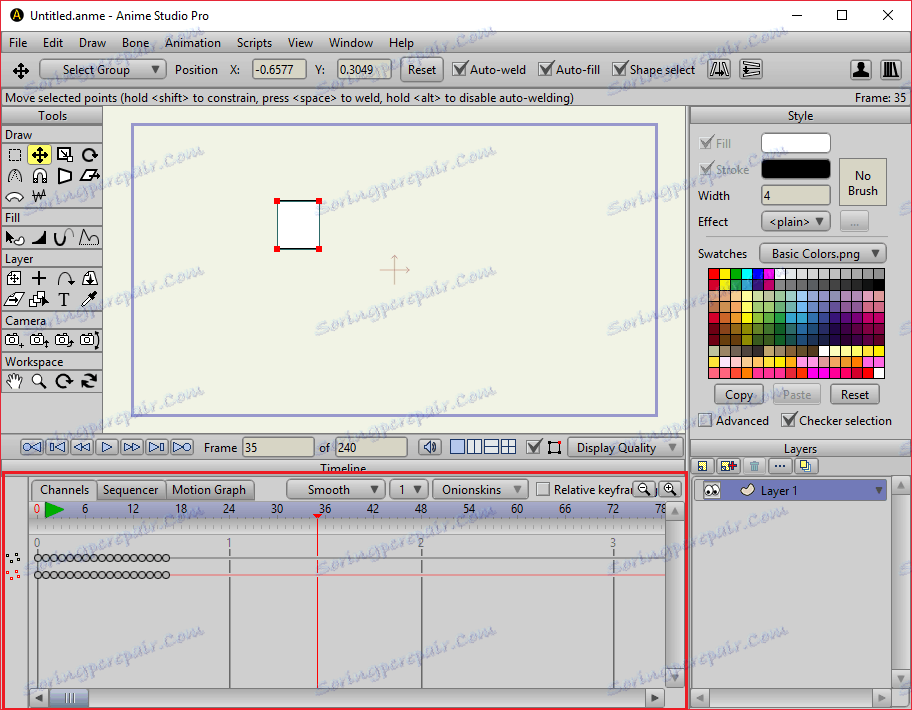The height and width of the screenshot is (710, 912).
Task: Toggle the Fill checkbox in Style
Action: [x=706, y=142]
